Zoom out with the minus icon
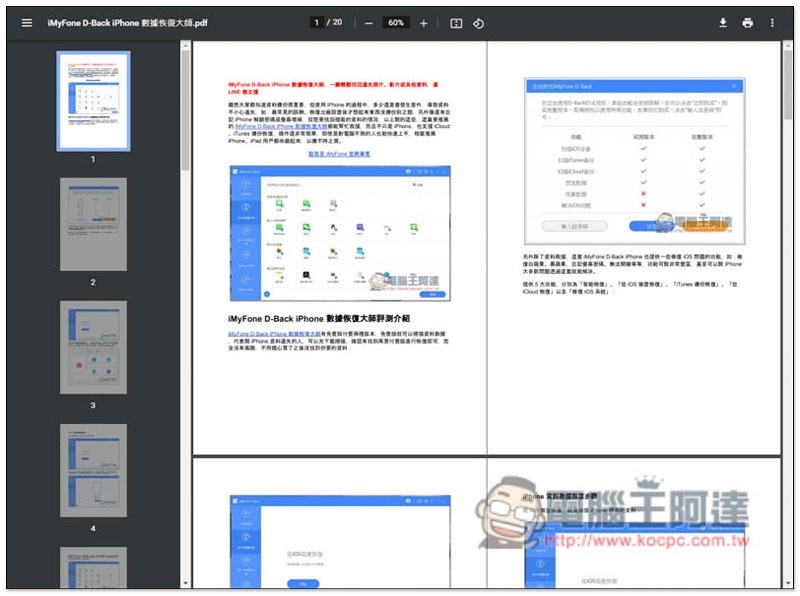The width and height of the screenshot is (800, 596). (369, 23)
